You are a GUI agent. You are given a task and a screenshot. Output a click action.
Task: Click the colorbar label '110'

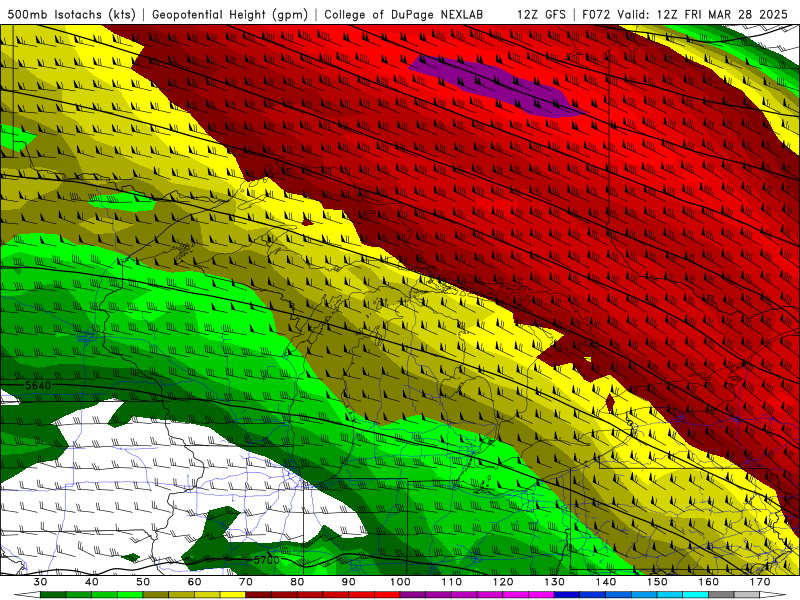point(452,582)
